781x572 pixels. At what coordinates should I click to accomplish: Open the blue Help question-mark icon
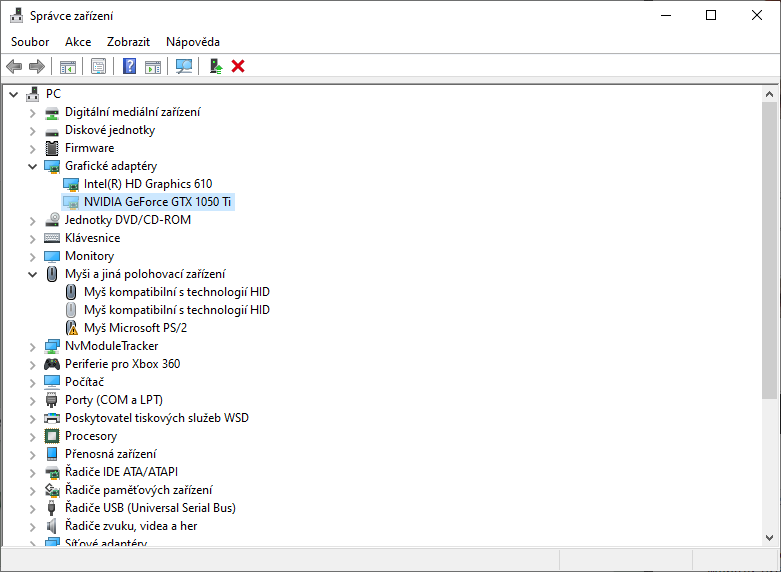(x=130, y=66)
